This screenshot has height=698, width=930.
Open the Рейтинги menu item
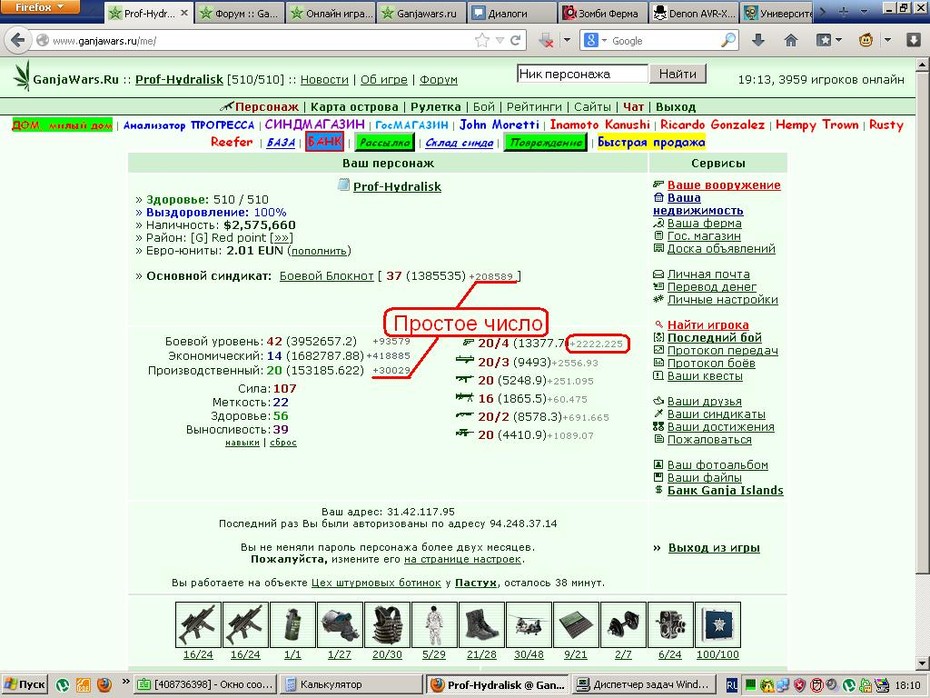coord(534,107)
